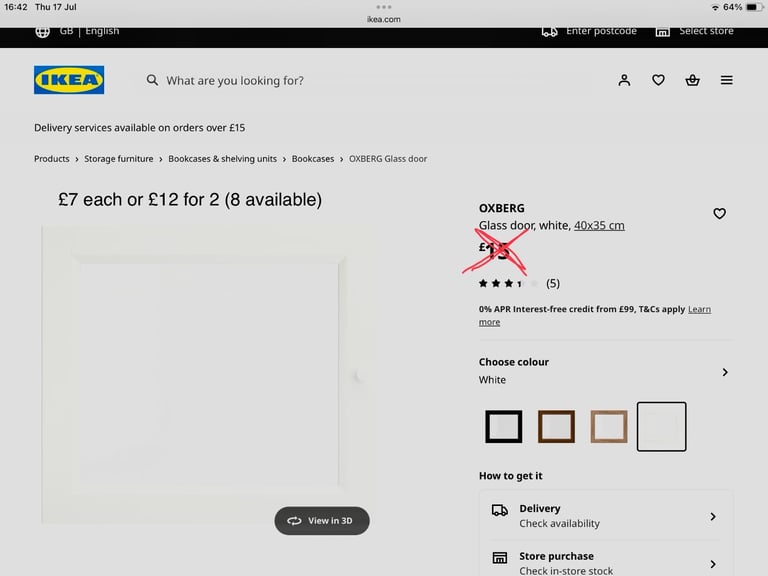Open Store purchase in-store stock chevron

713,564
